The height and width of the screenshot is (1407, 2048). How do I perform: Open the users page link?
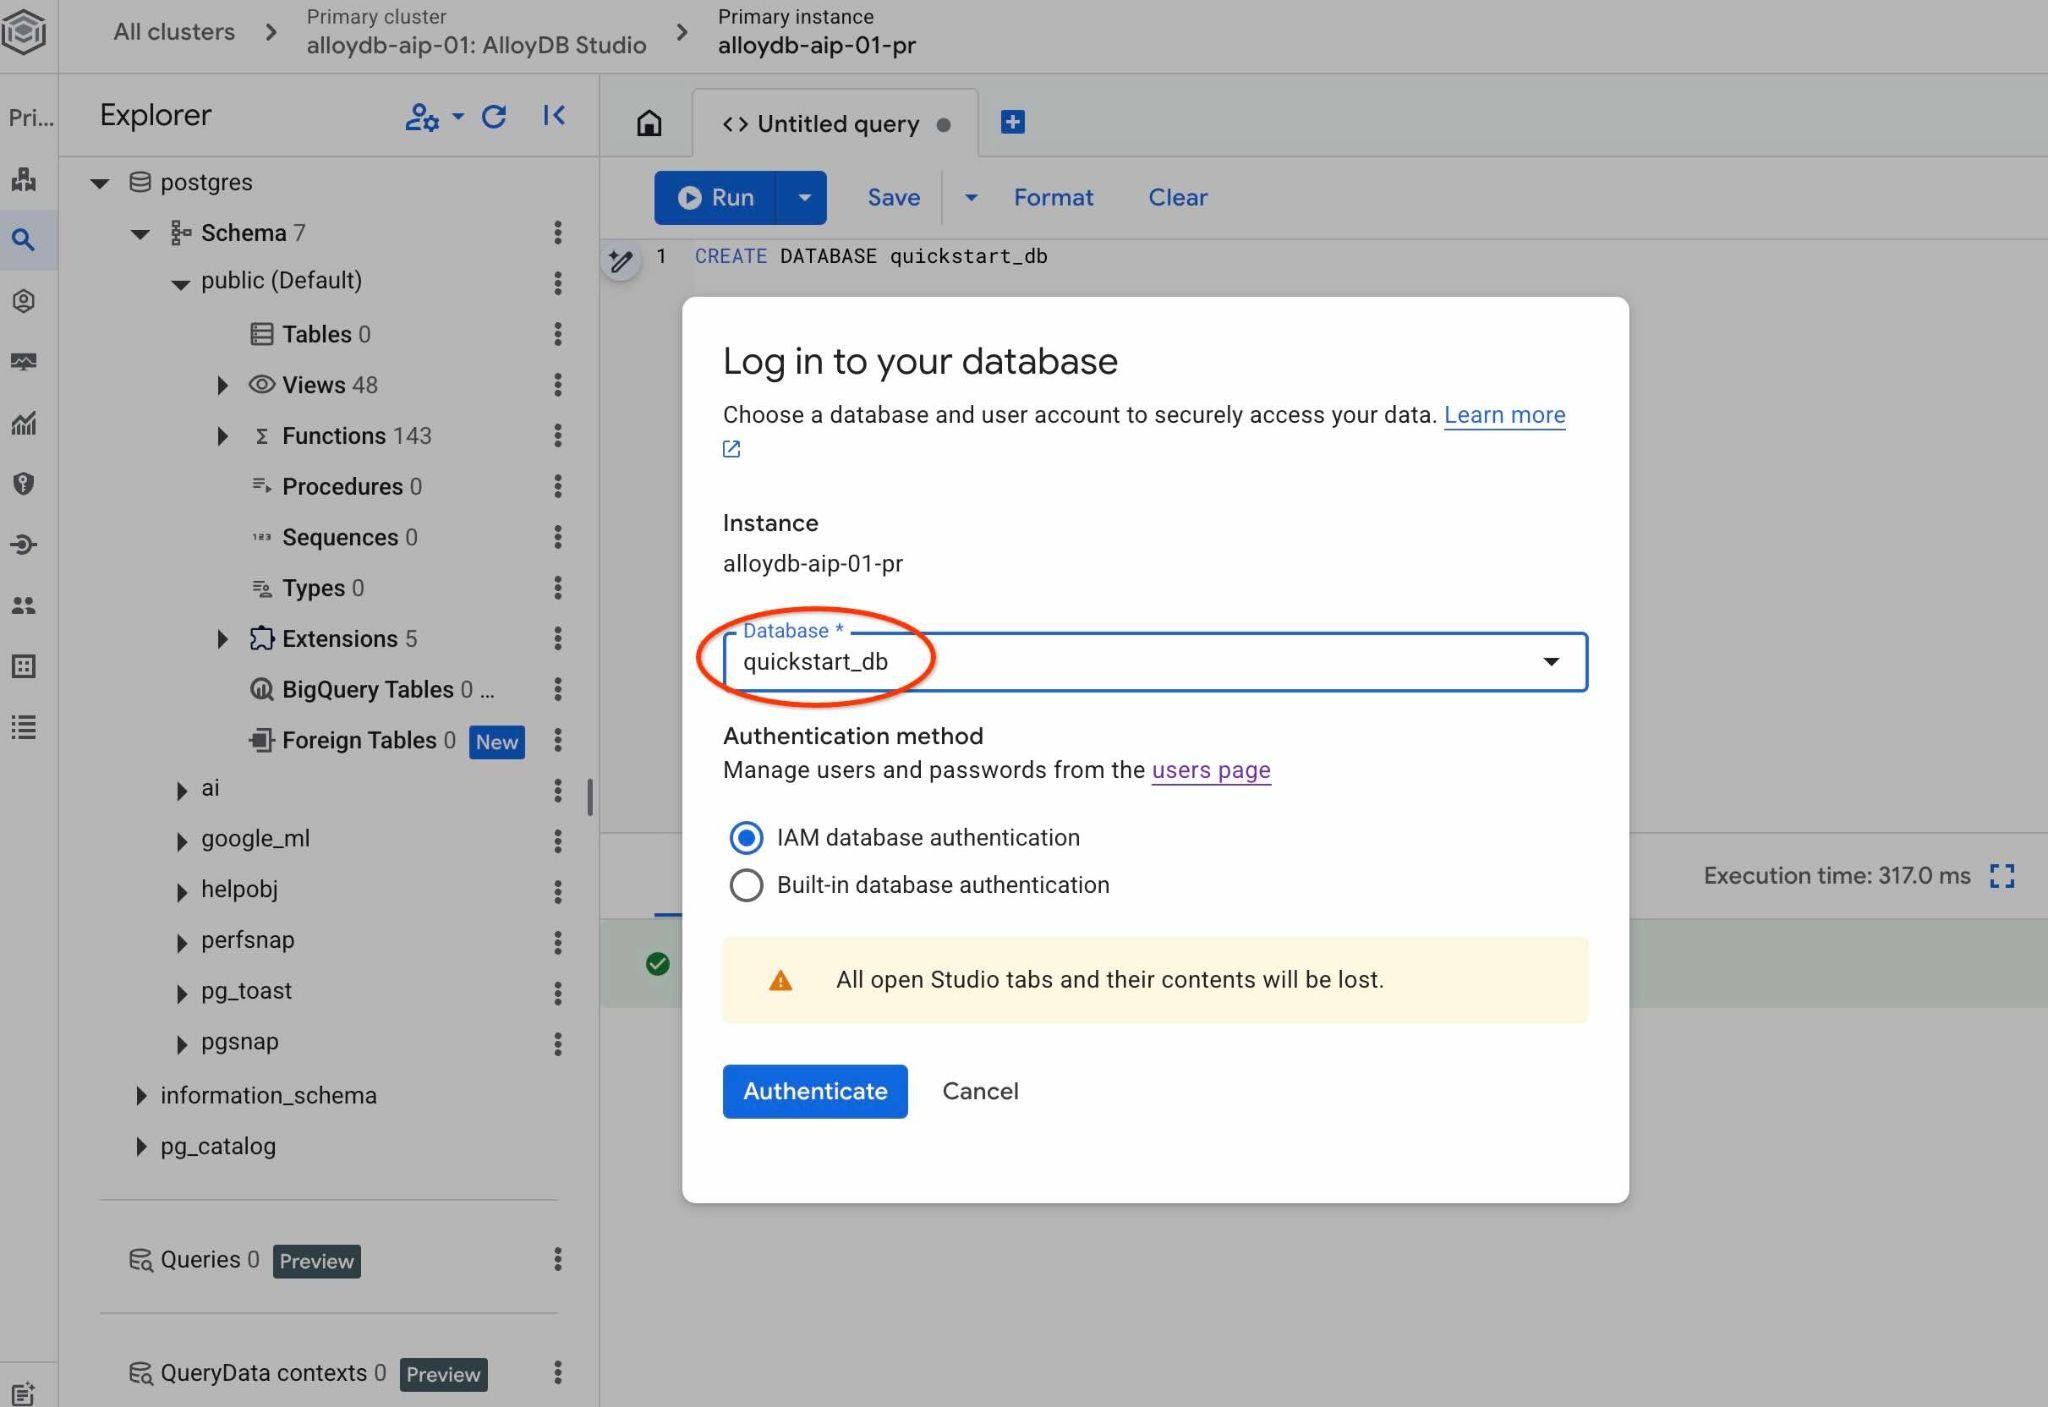coord(1210,770)
